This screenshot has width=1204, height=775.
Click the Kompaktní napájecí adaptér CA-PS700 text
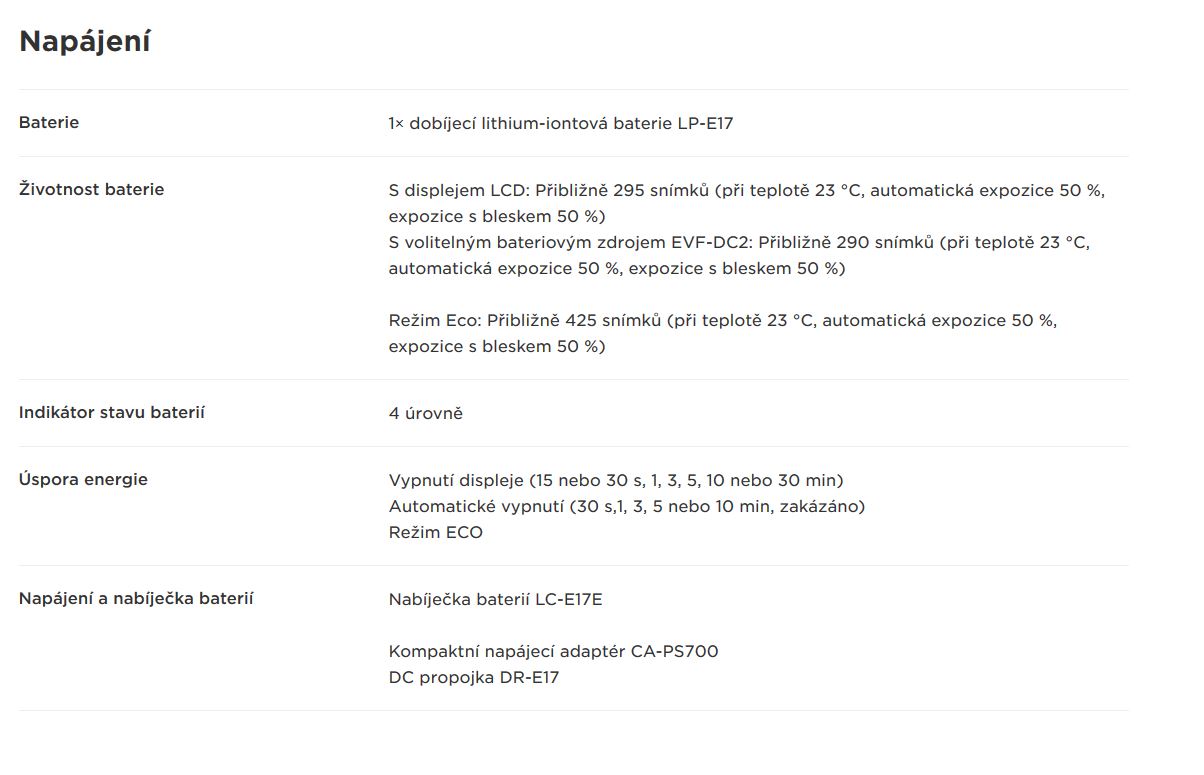click(x=554, y=652)
